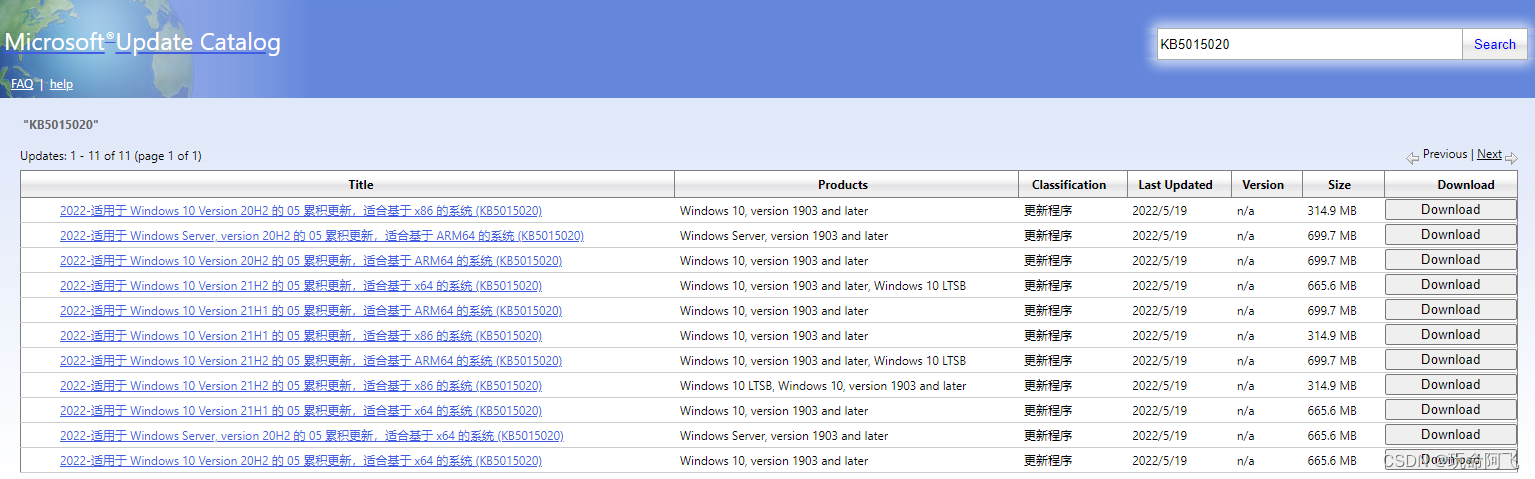Open Windows 10 Version 21H1 x64 update title

tap(301, 411)
